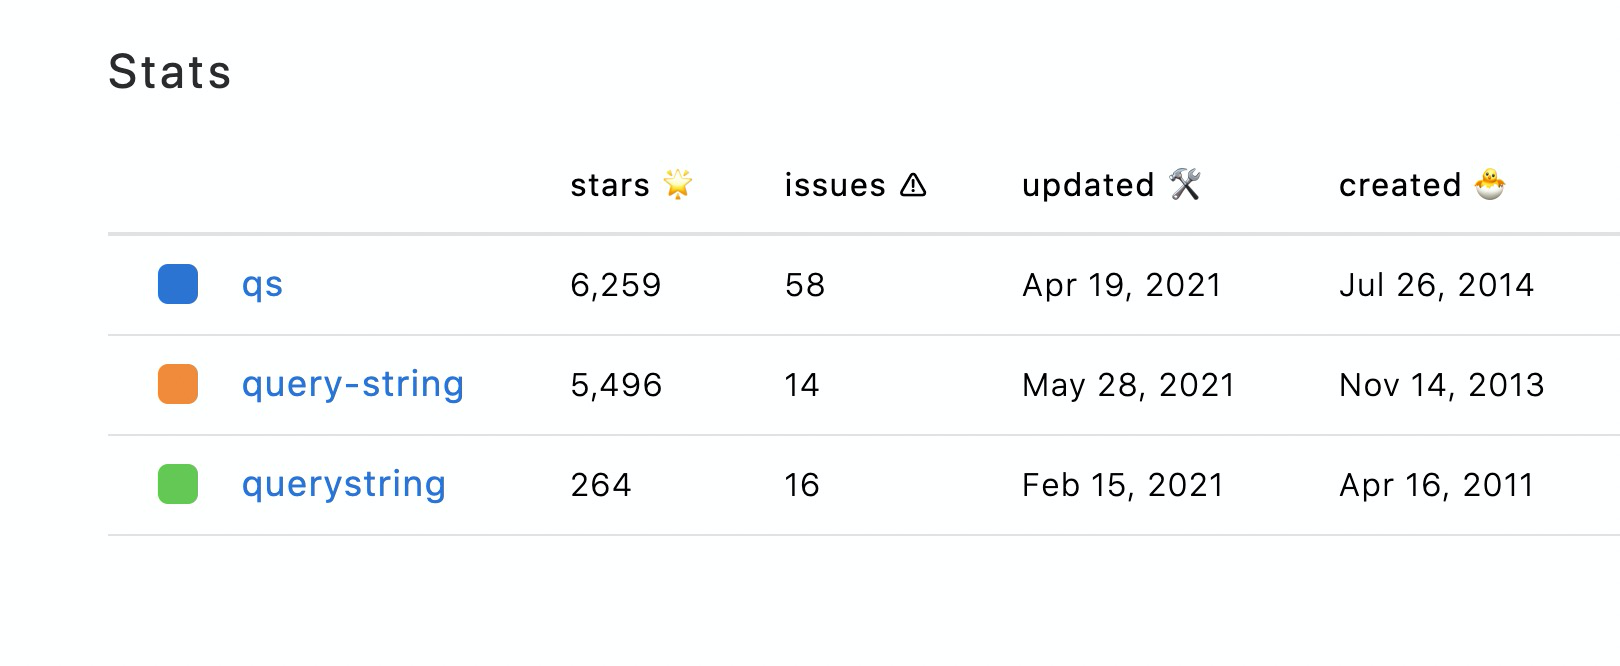Click the 264 stars value for querystring
Image resolution: width=1620 pixels, height=666 pixels.
[x=601, y=485]
